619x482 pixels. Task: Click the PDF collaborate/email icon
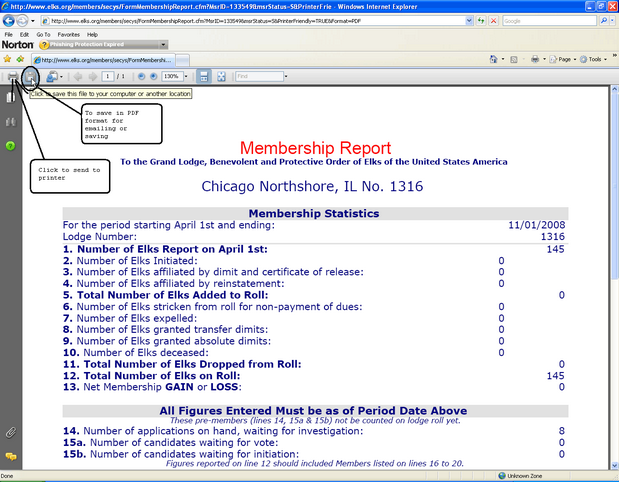tap(53, 77)
